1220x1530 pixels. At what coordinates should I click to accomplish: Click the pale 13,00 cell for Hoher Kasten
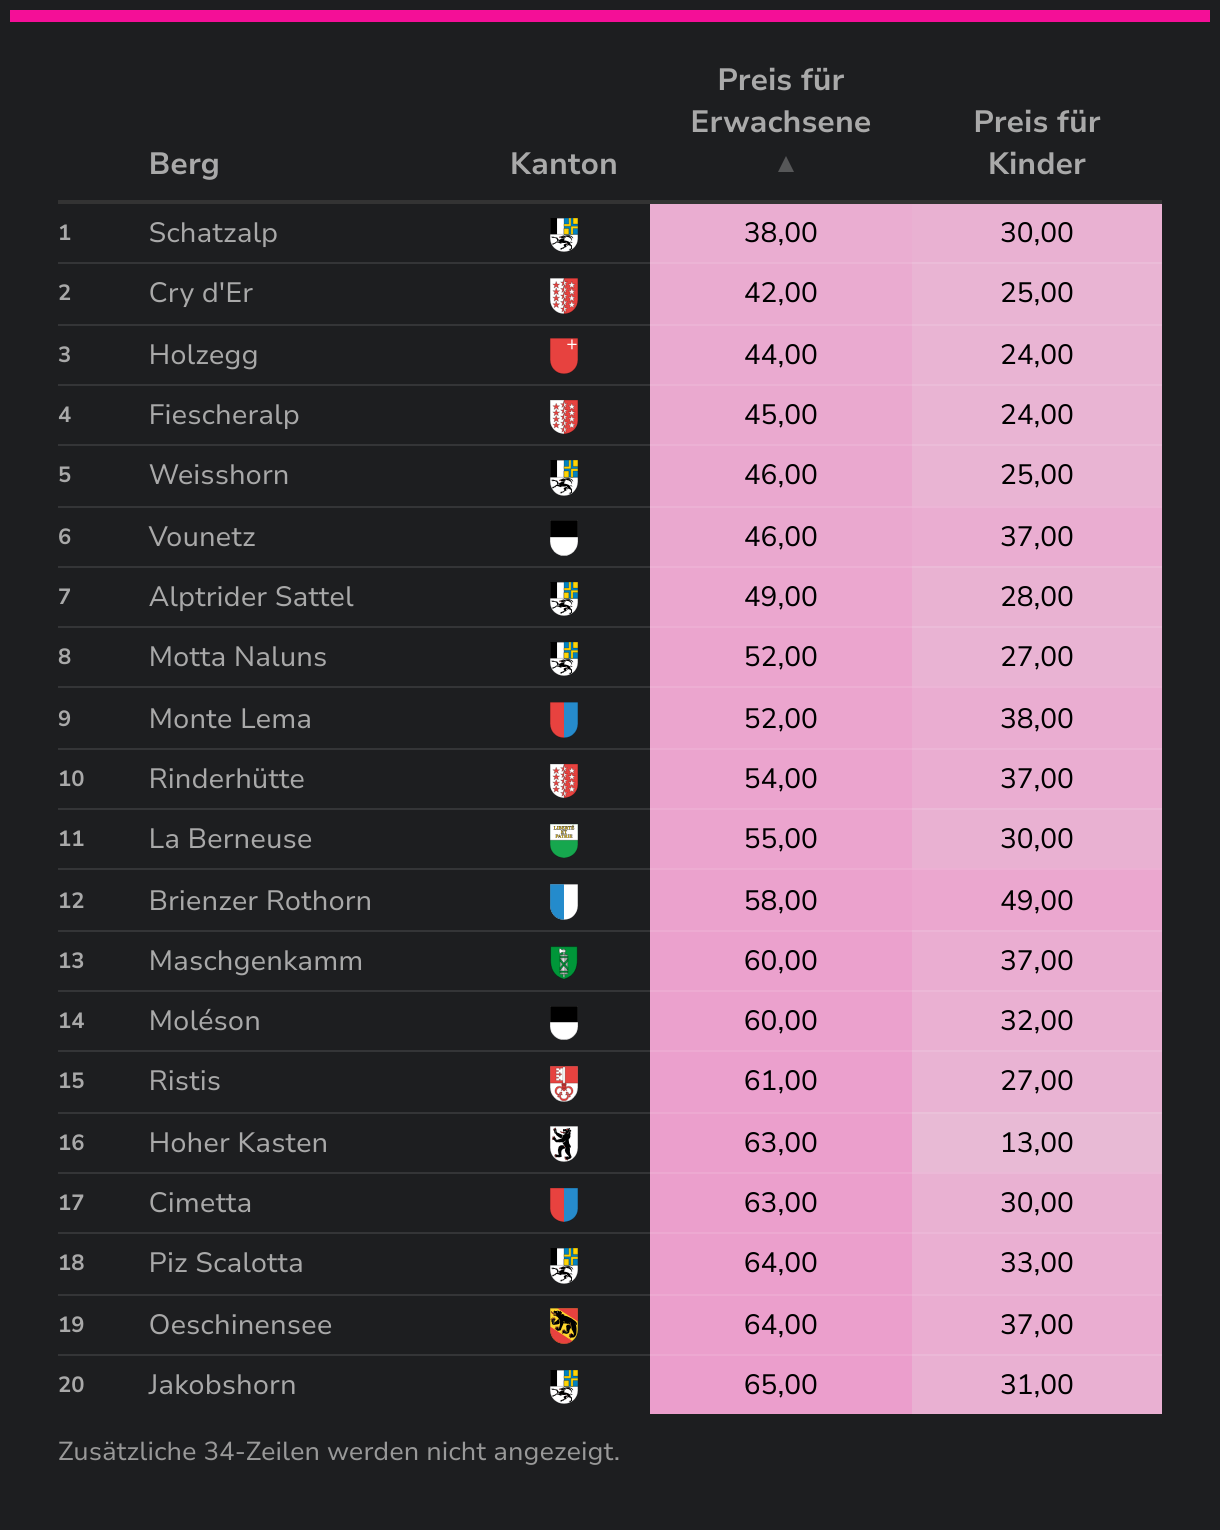coord(1036,1142)
